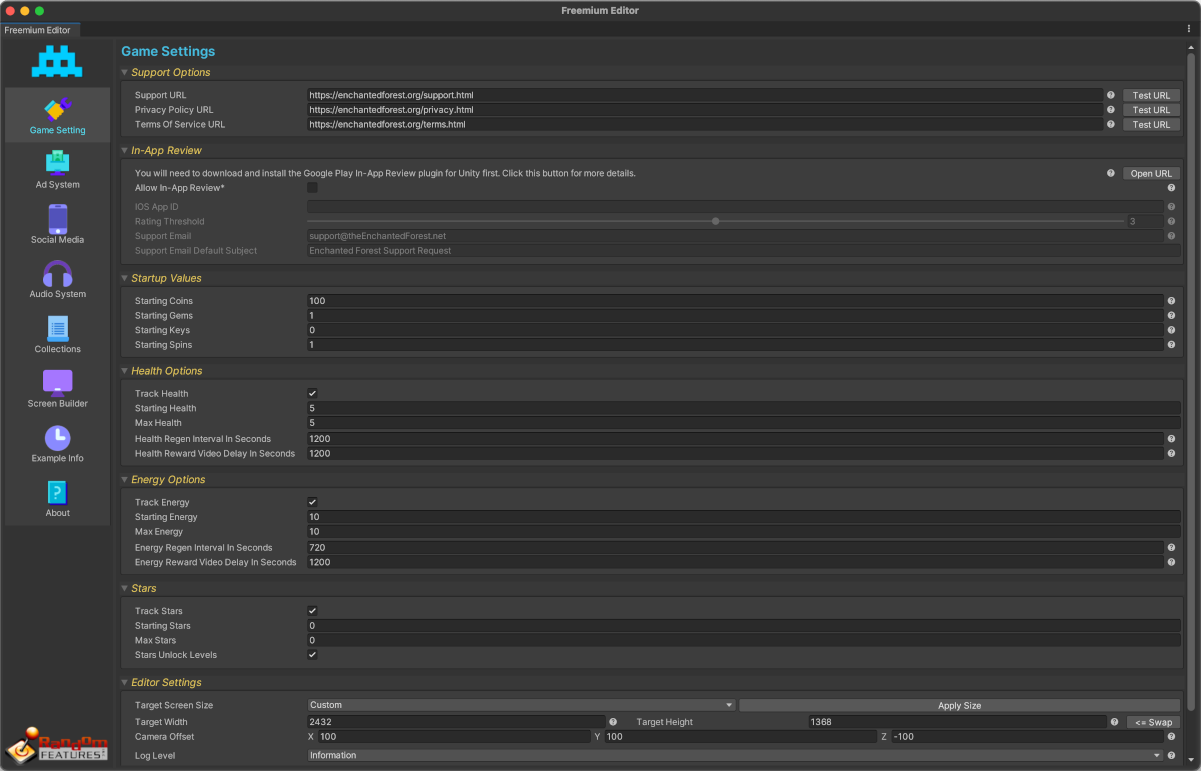Go to the Collections section icon
This screenshot has height=771, width=1201.
57,328
